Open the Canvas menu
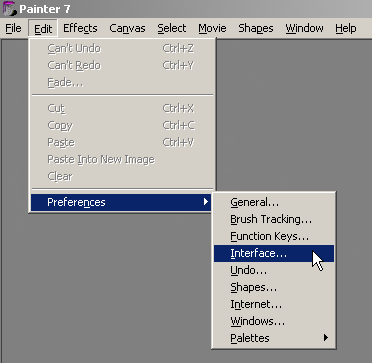Image resolution: width=372 pixels, height=363 pixels. [127, 28]
